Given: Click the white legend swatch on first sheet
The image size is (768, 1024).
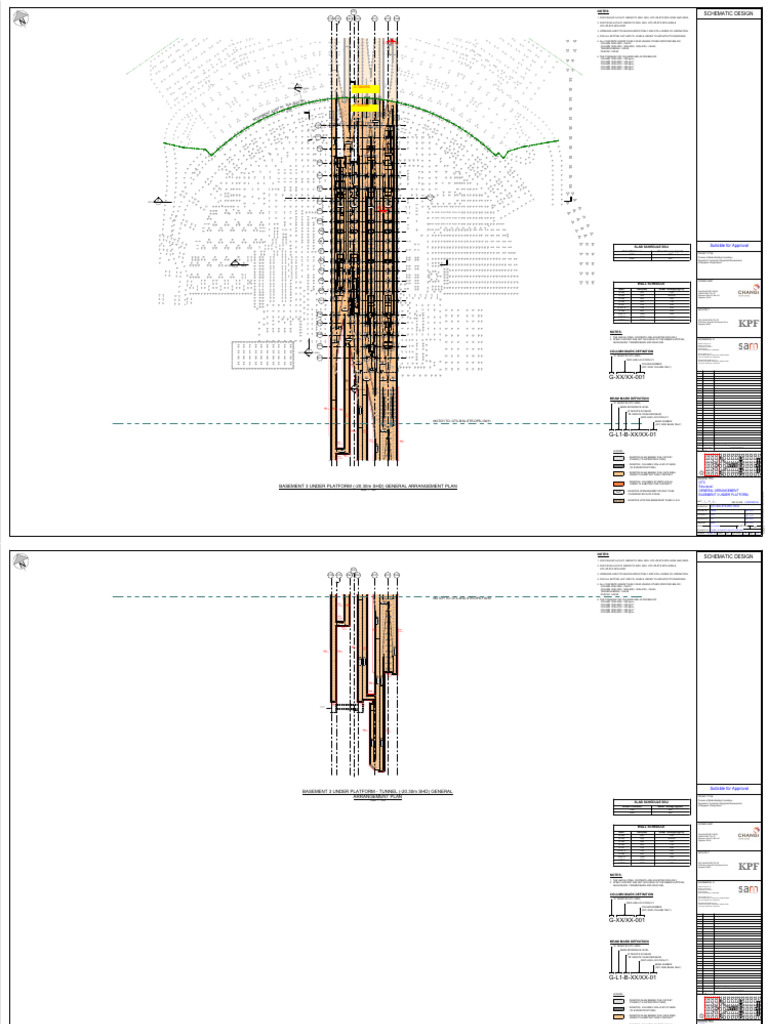Looking at the screenshot, I should [617, 458].
